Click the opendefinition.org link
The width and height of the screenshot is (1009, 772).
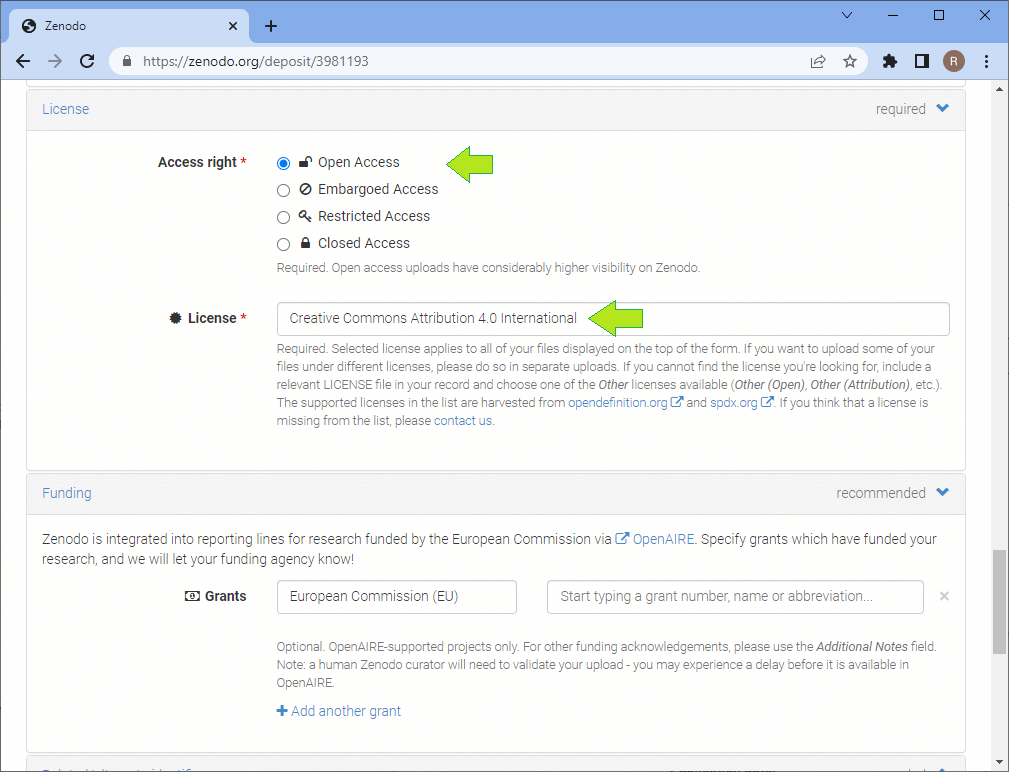[617, 403]
